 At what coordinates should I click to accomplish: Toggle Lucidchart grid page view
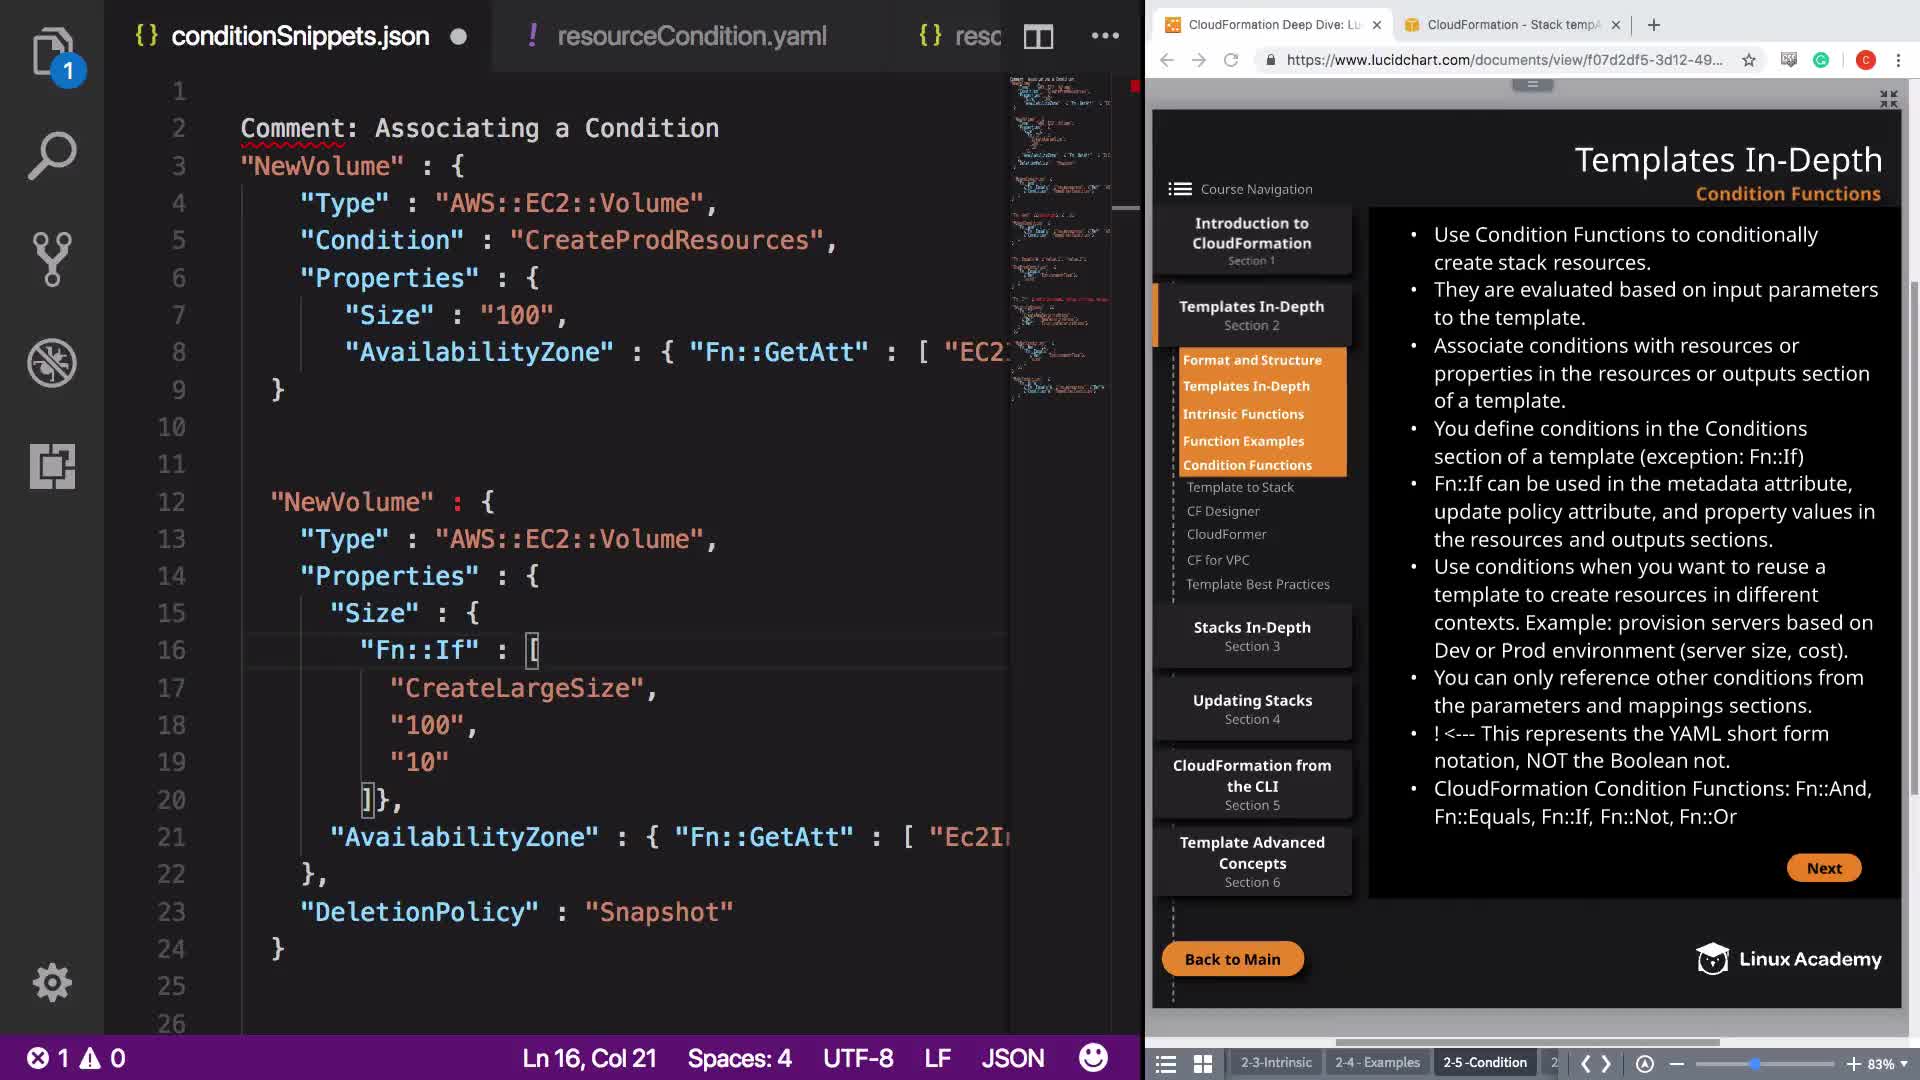pos(1203,1063)
